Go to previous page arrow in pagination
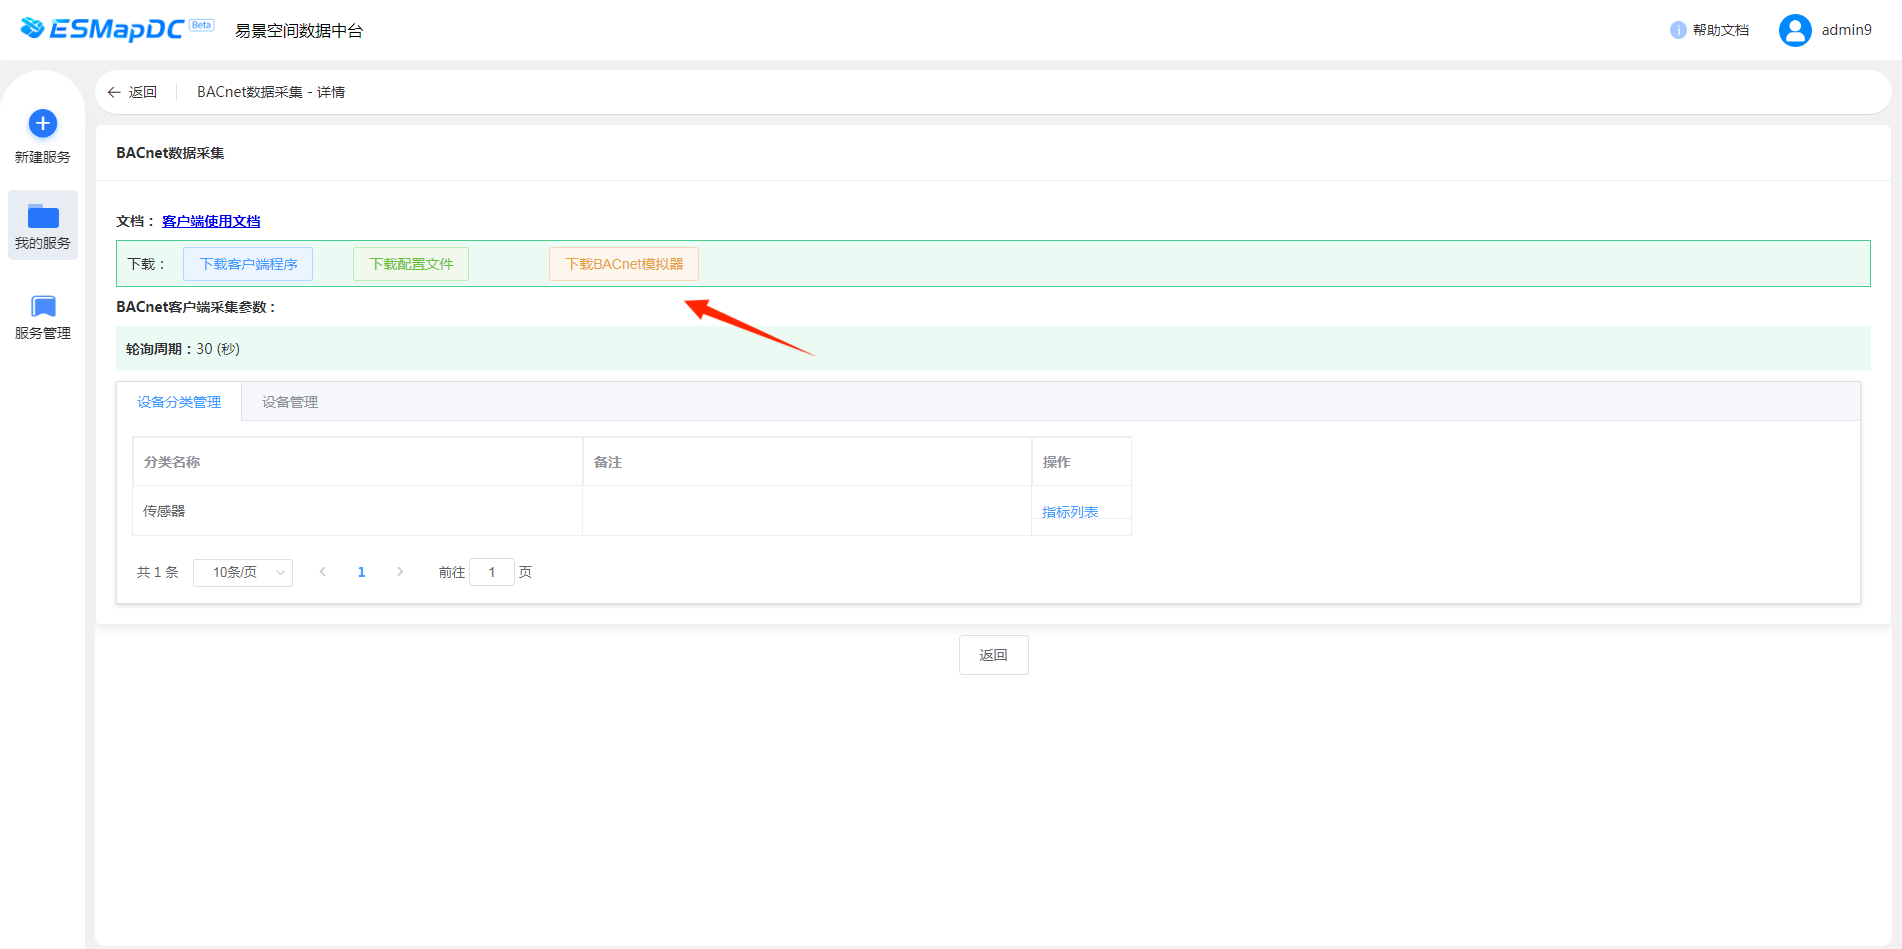 click(323, 572)
